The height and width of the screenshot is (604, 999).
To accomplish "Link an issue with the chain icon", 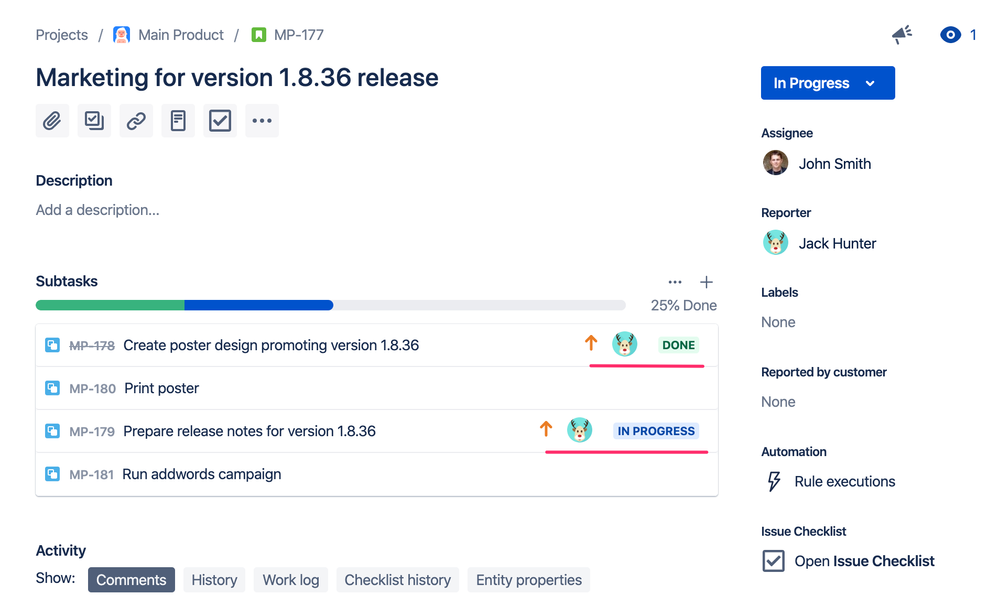I will click(x=136, y=120).
